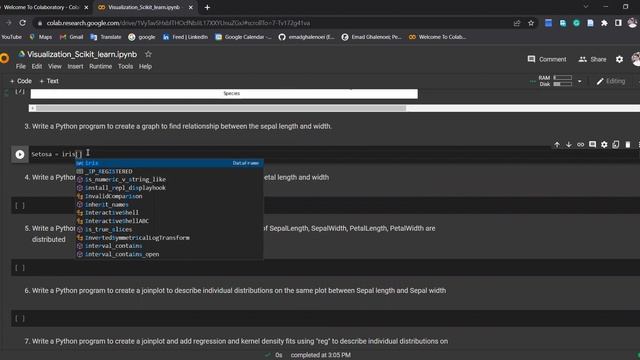Select inherit_names suggestion

point(169,204)
